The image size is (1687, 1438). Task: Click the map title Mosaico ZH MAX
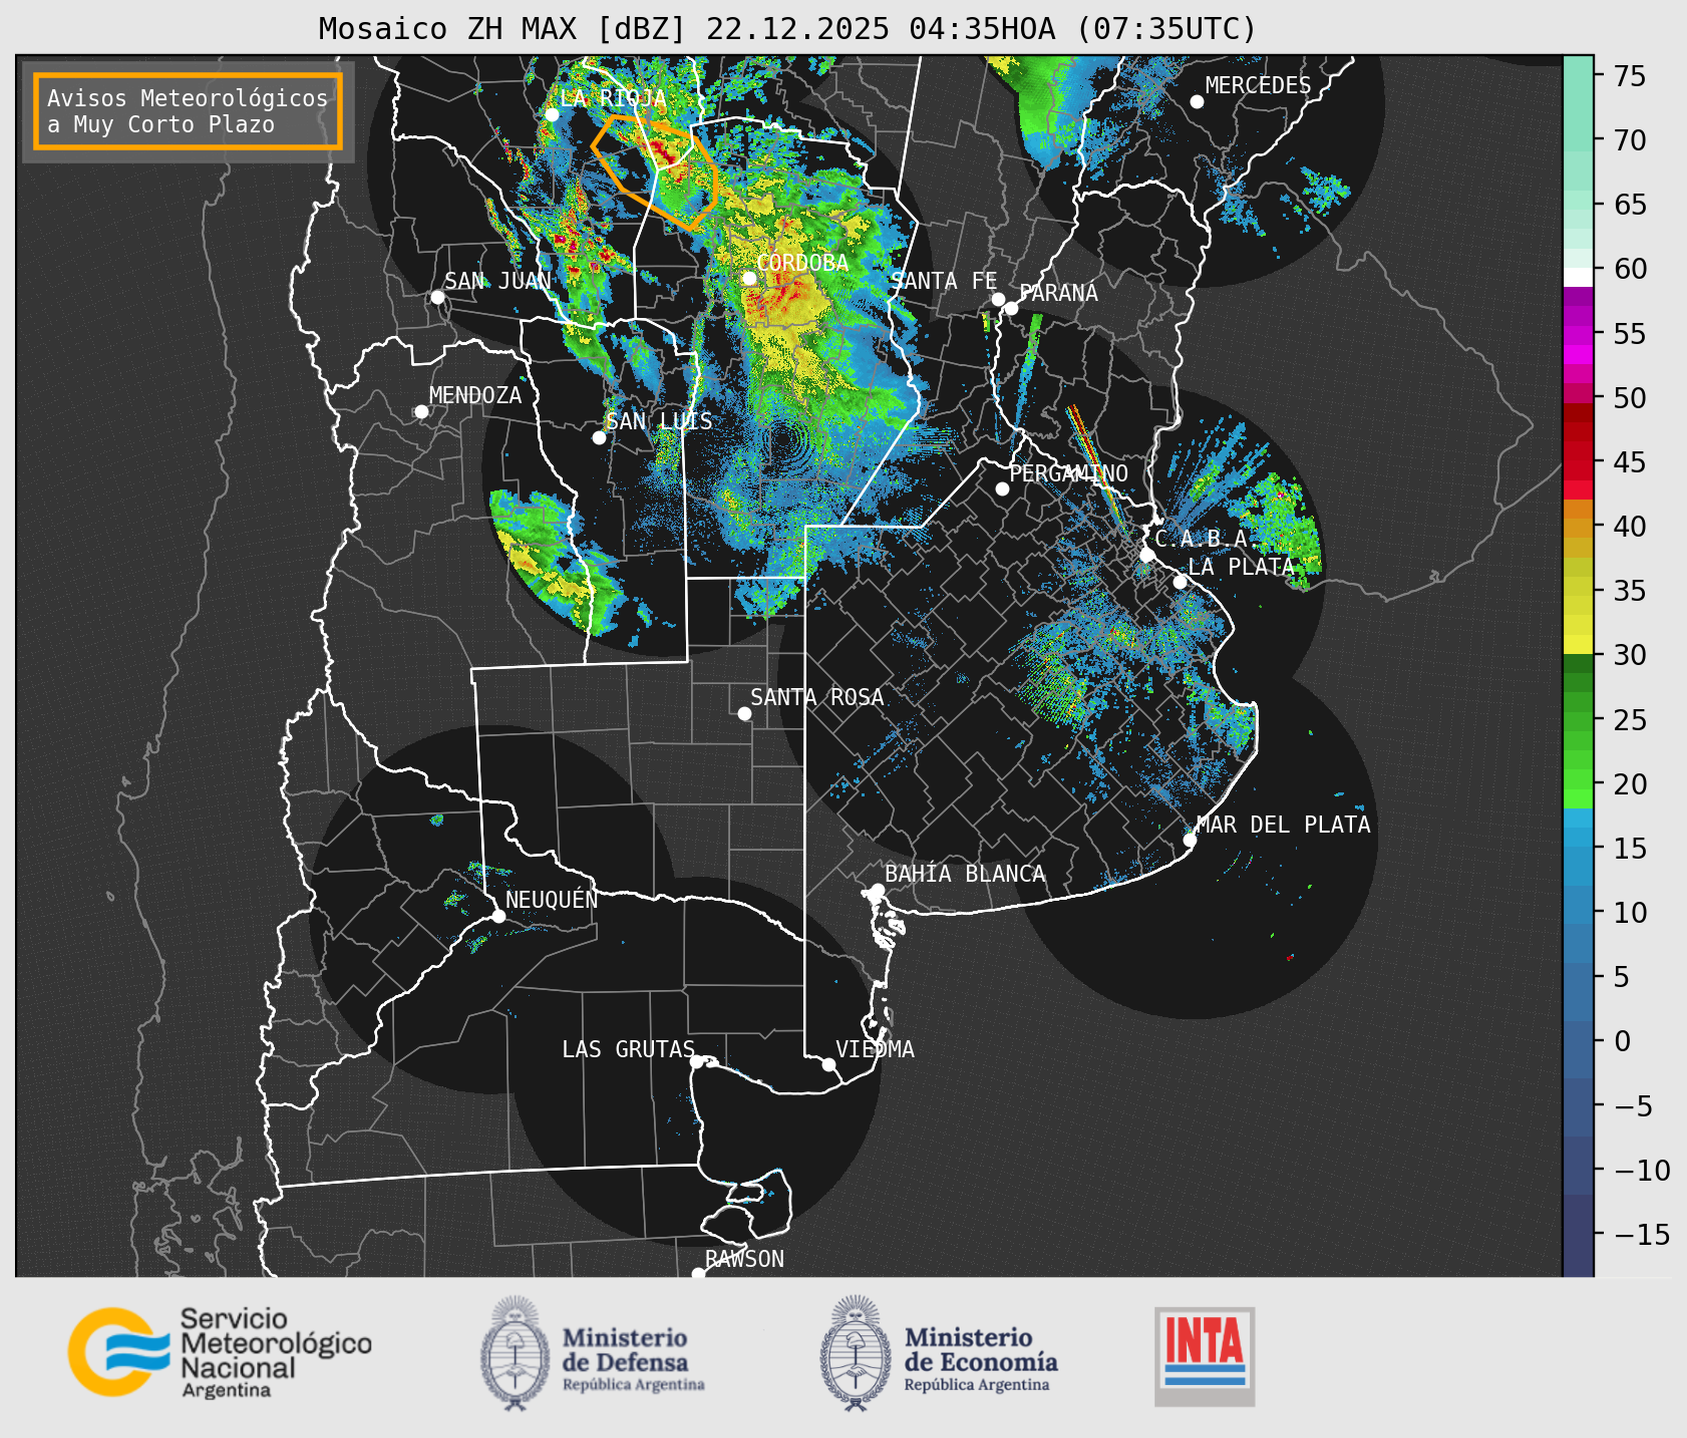(x=787, y=28)
